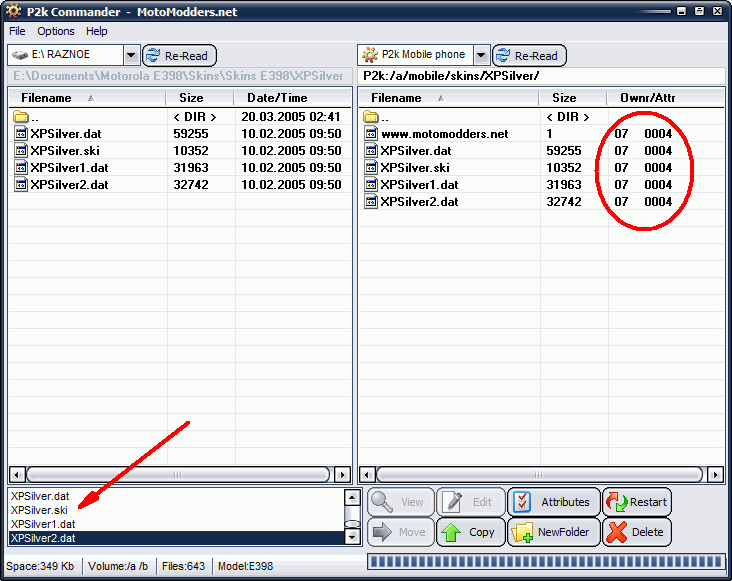Sort phone panel by Filename column
The height and width of the screenshot is (581, 732).
[449, 98]
